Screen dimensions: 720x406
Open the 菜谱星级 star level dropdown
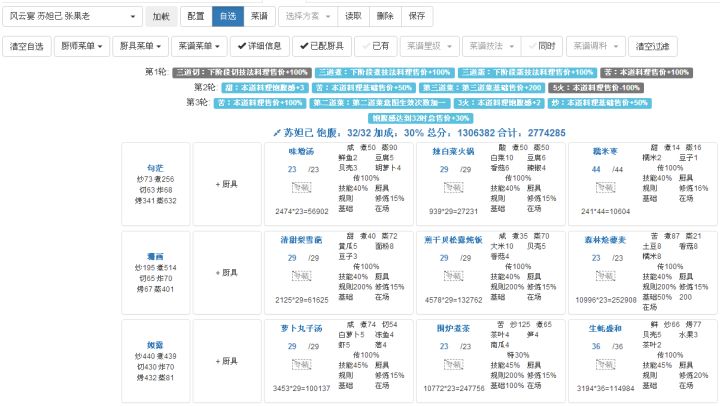click(429, 46)
